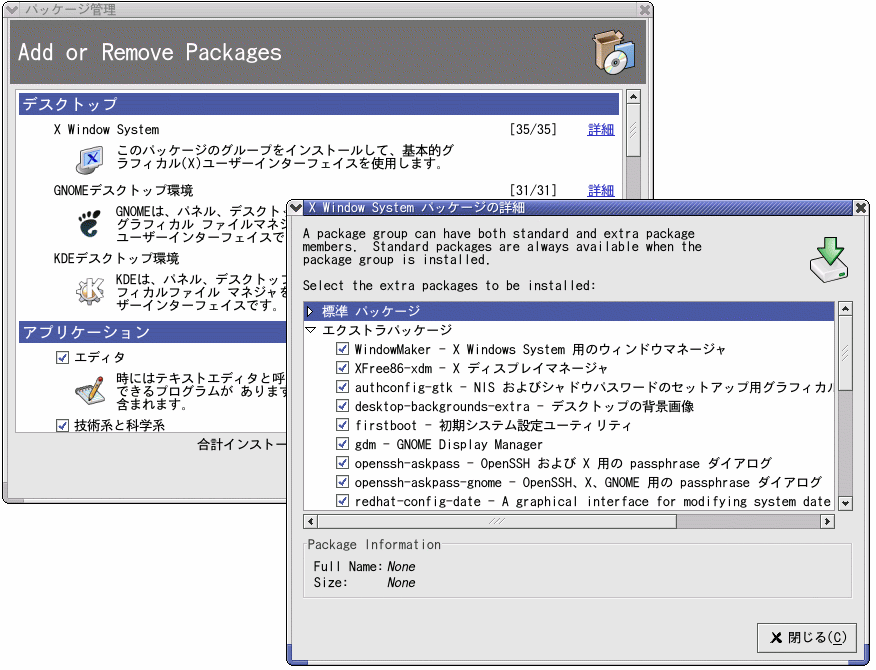The image size is (876, 670).
Task: Toggle the 技術系と科学系 checkbox
Action: tap(63, 426)
